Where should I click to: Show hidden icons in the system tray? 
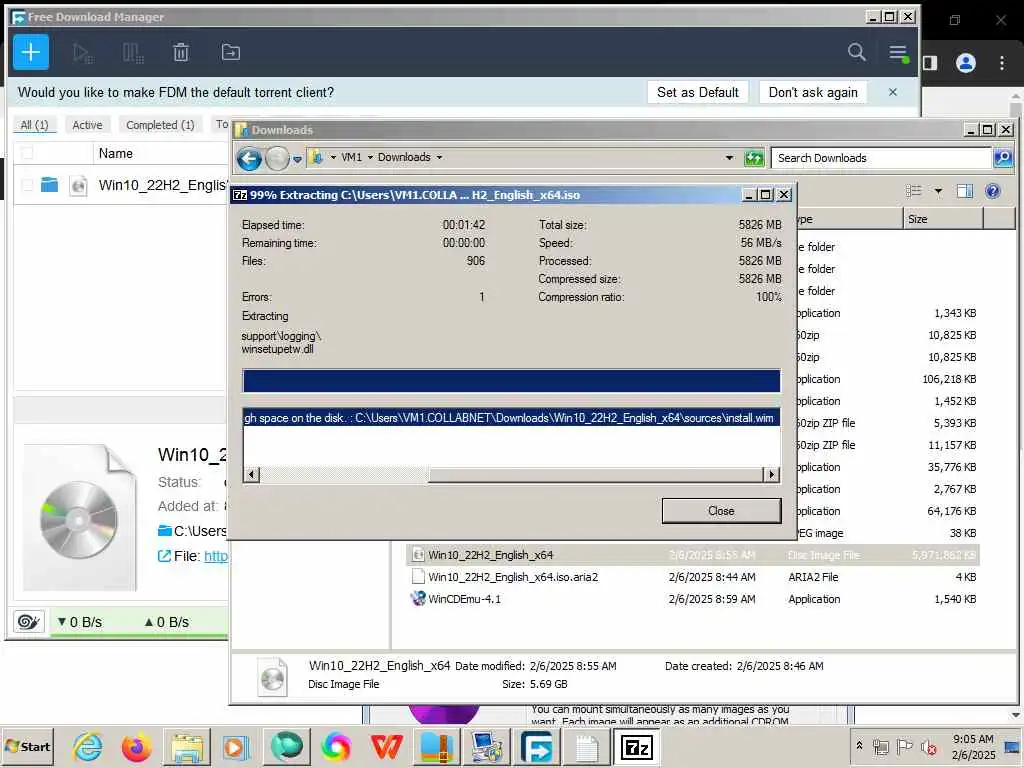860,745
